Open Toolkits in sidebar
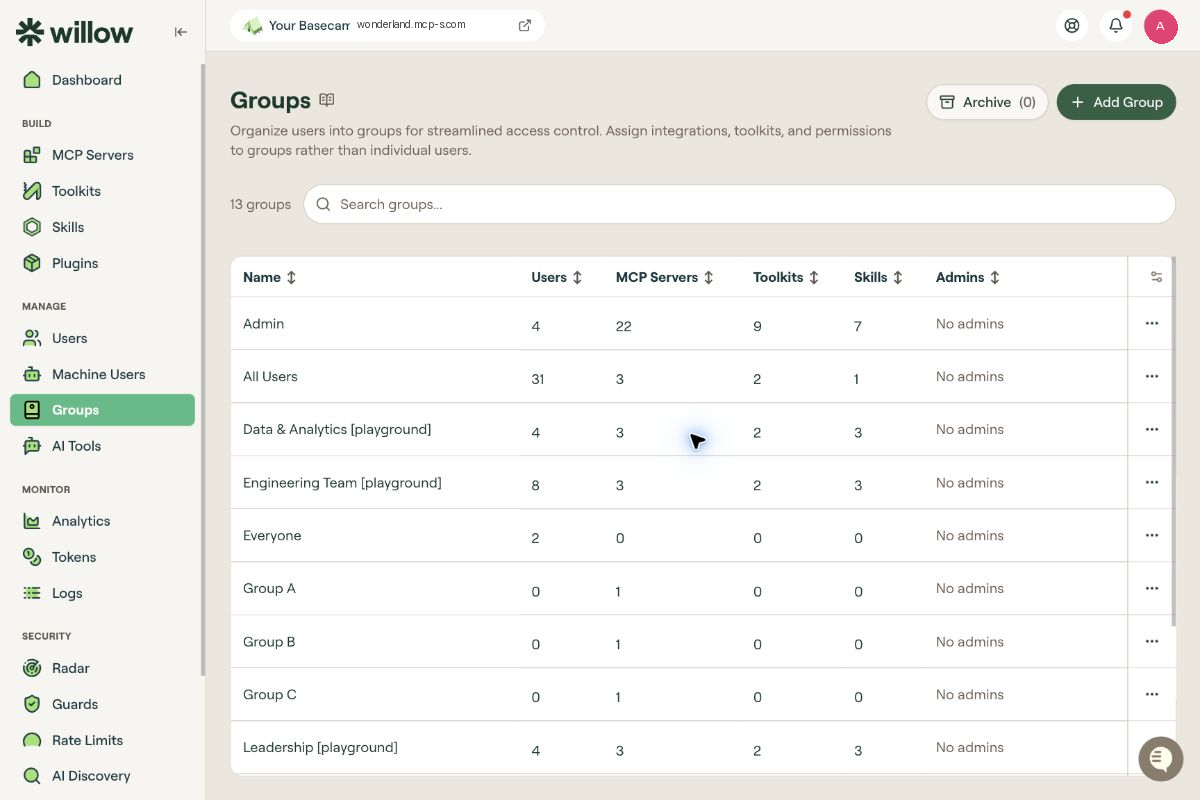 [102, 191]
